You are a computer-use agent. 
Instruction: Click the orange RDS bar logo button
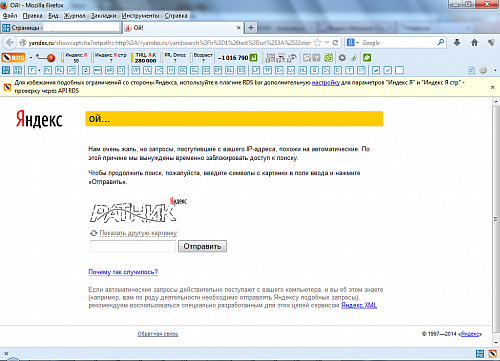(x=13, y=58)
